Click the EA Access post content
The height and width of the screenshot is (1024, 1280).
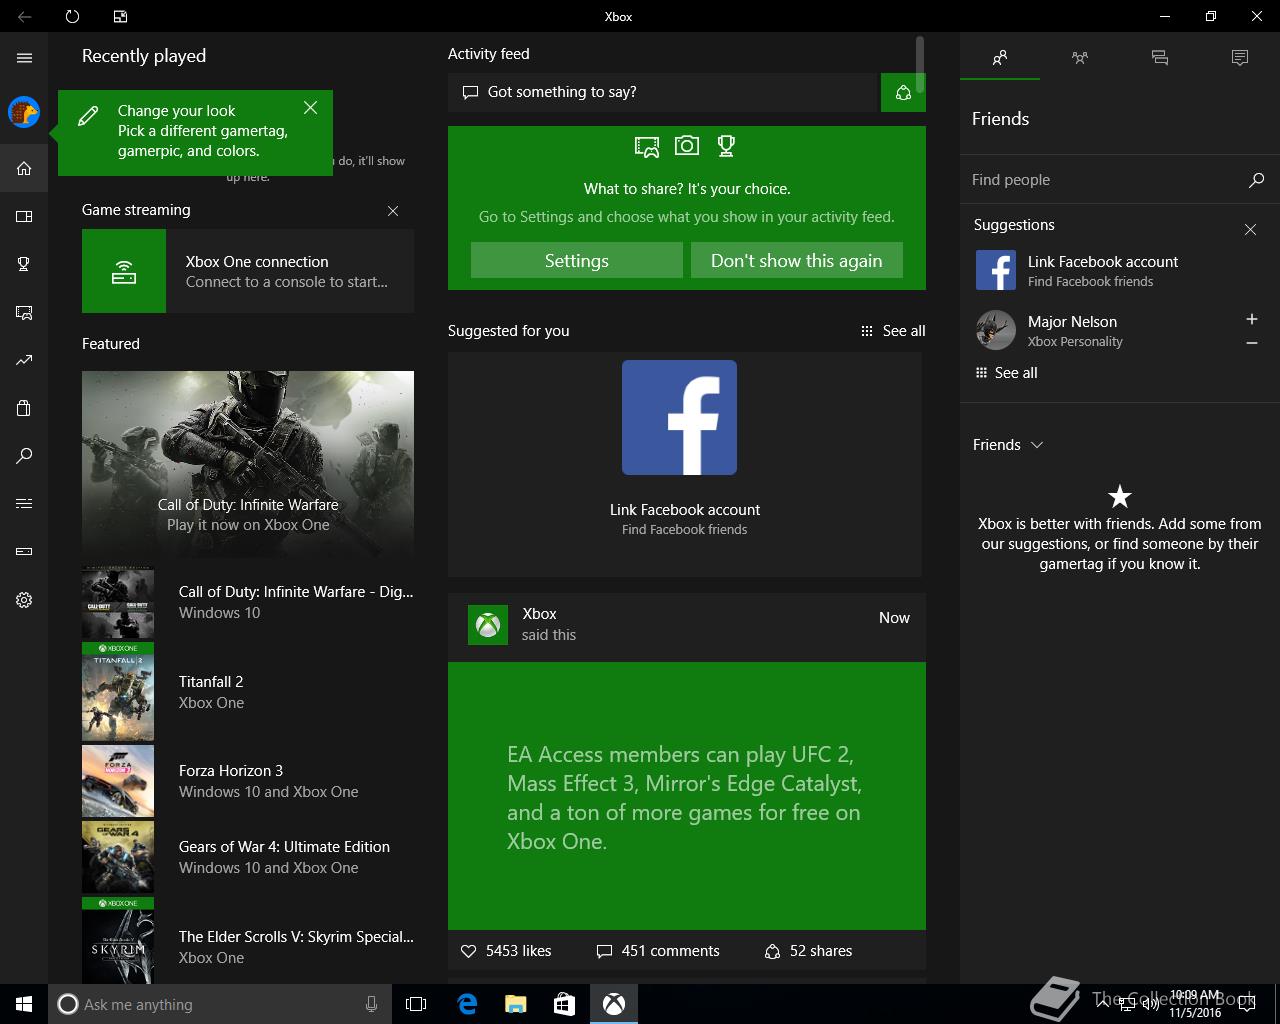pos(687,796)
